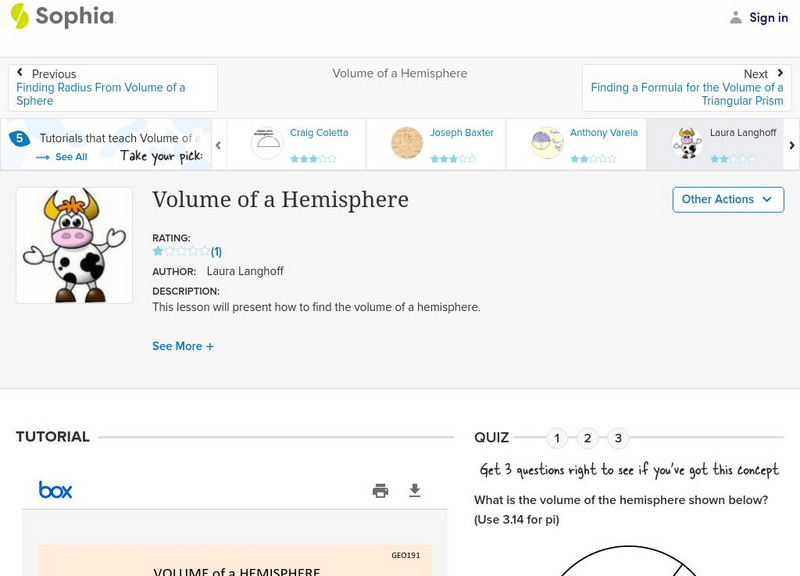Screen dimensions: 800x576
Task: Select Joseph Baxter's tutorial coin icon
Action: coord(409,141)
